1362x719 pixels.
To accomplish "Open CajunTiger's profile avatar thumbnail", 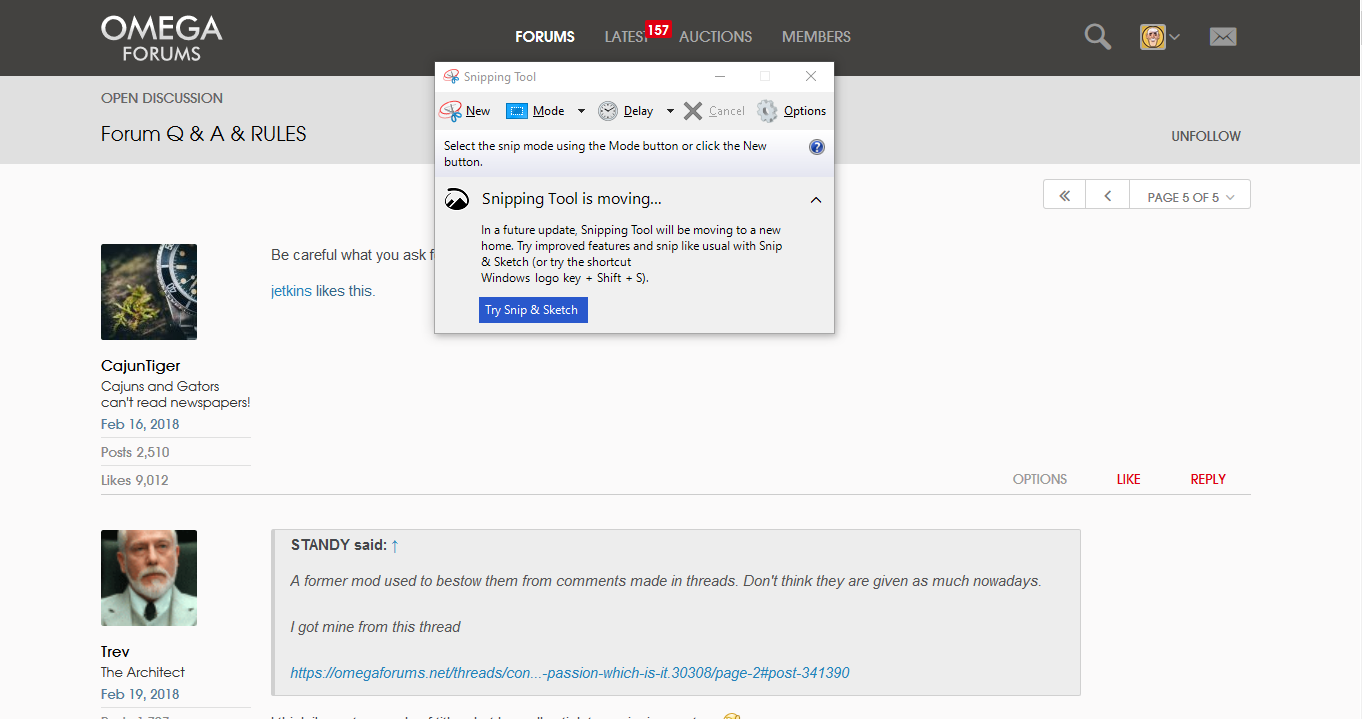I will pos(149,292).
